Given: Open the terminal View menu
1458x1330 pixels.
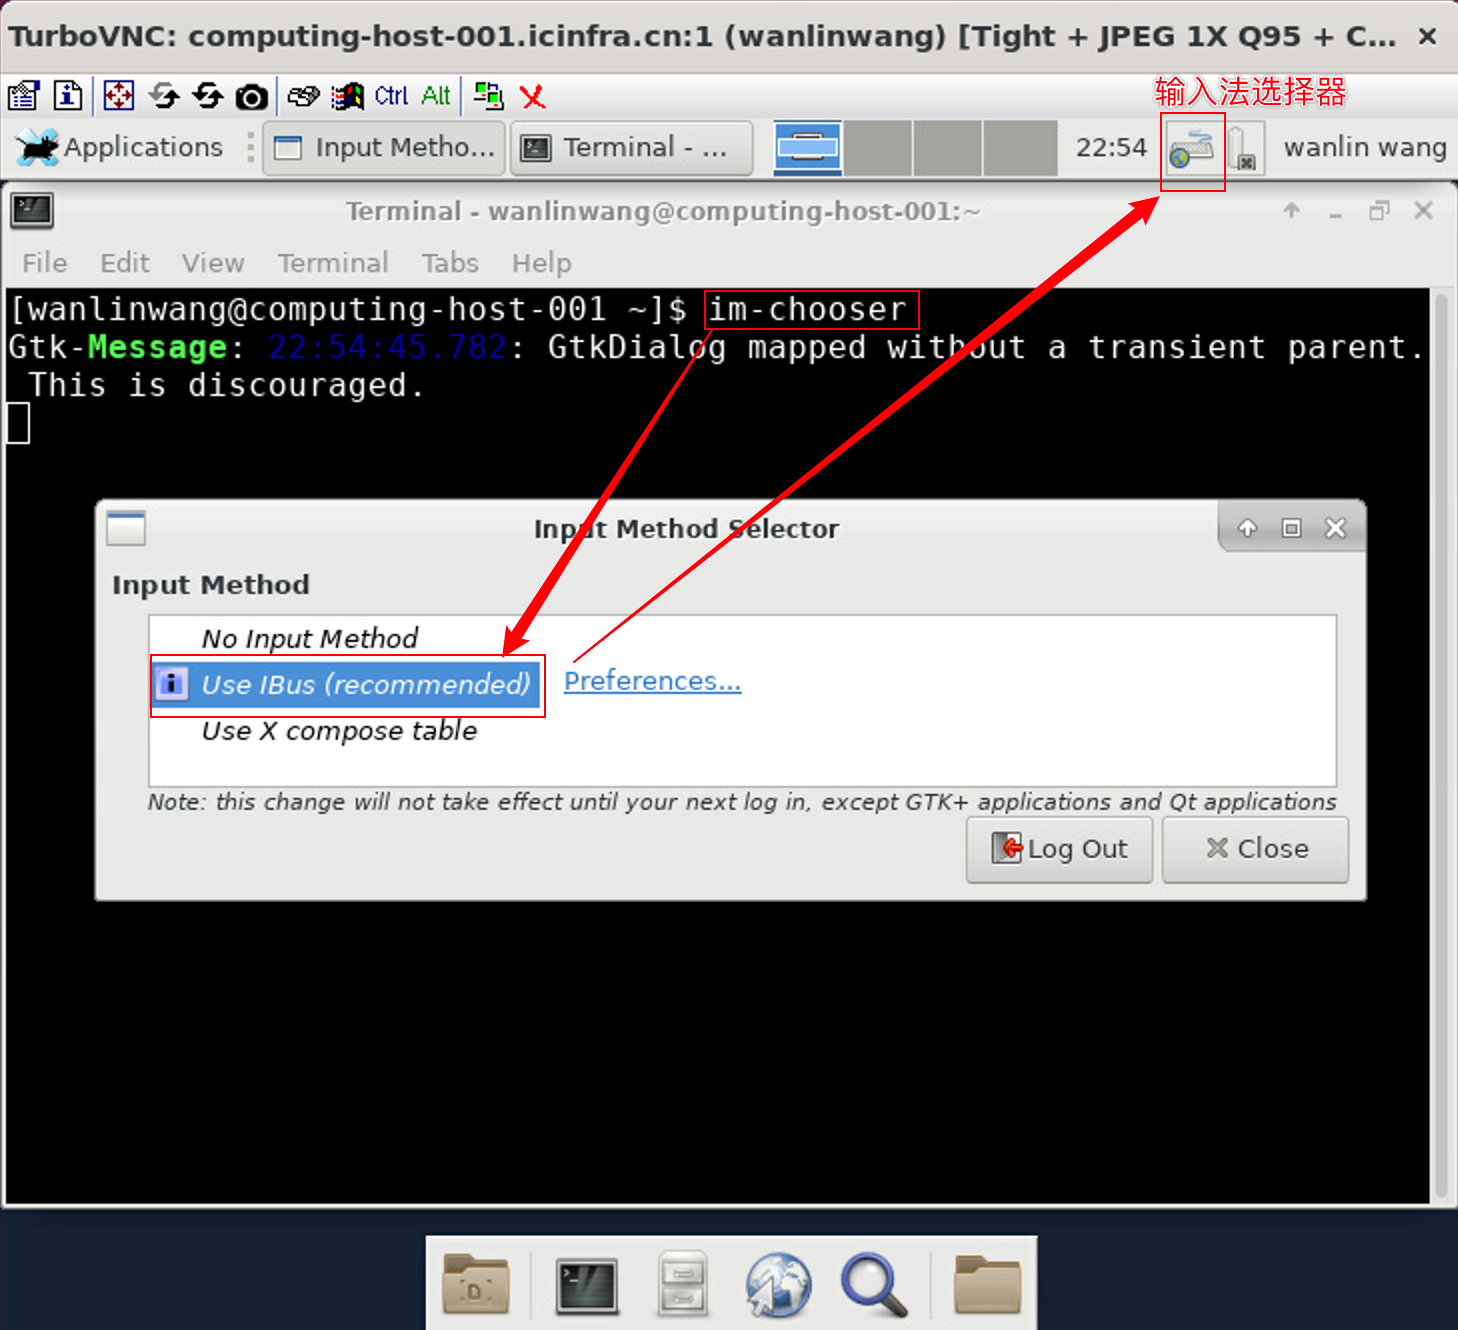Looking at the screenshot, I should pos(213,263).
